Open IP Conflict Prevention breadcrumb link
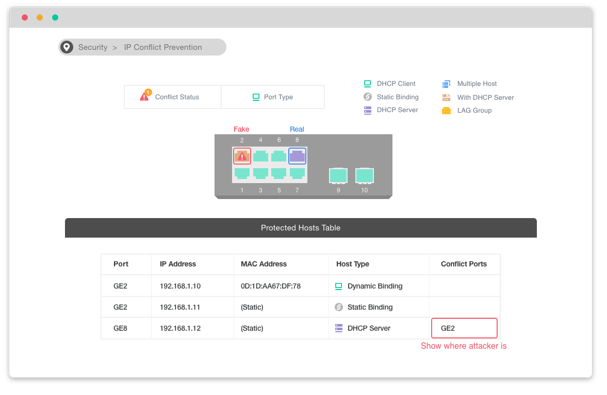This screenshot has width=607, height=395. point(163,47)
